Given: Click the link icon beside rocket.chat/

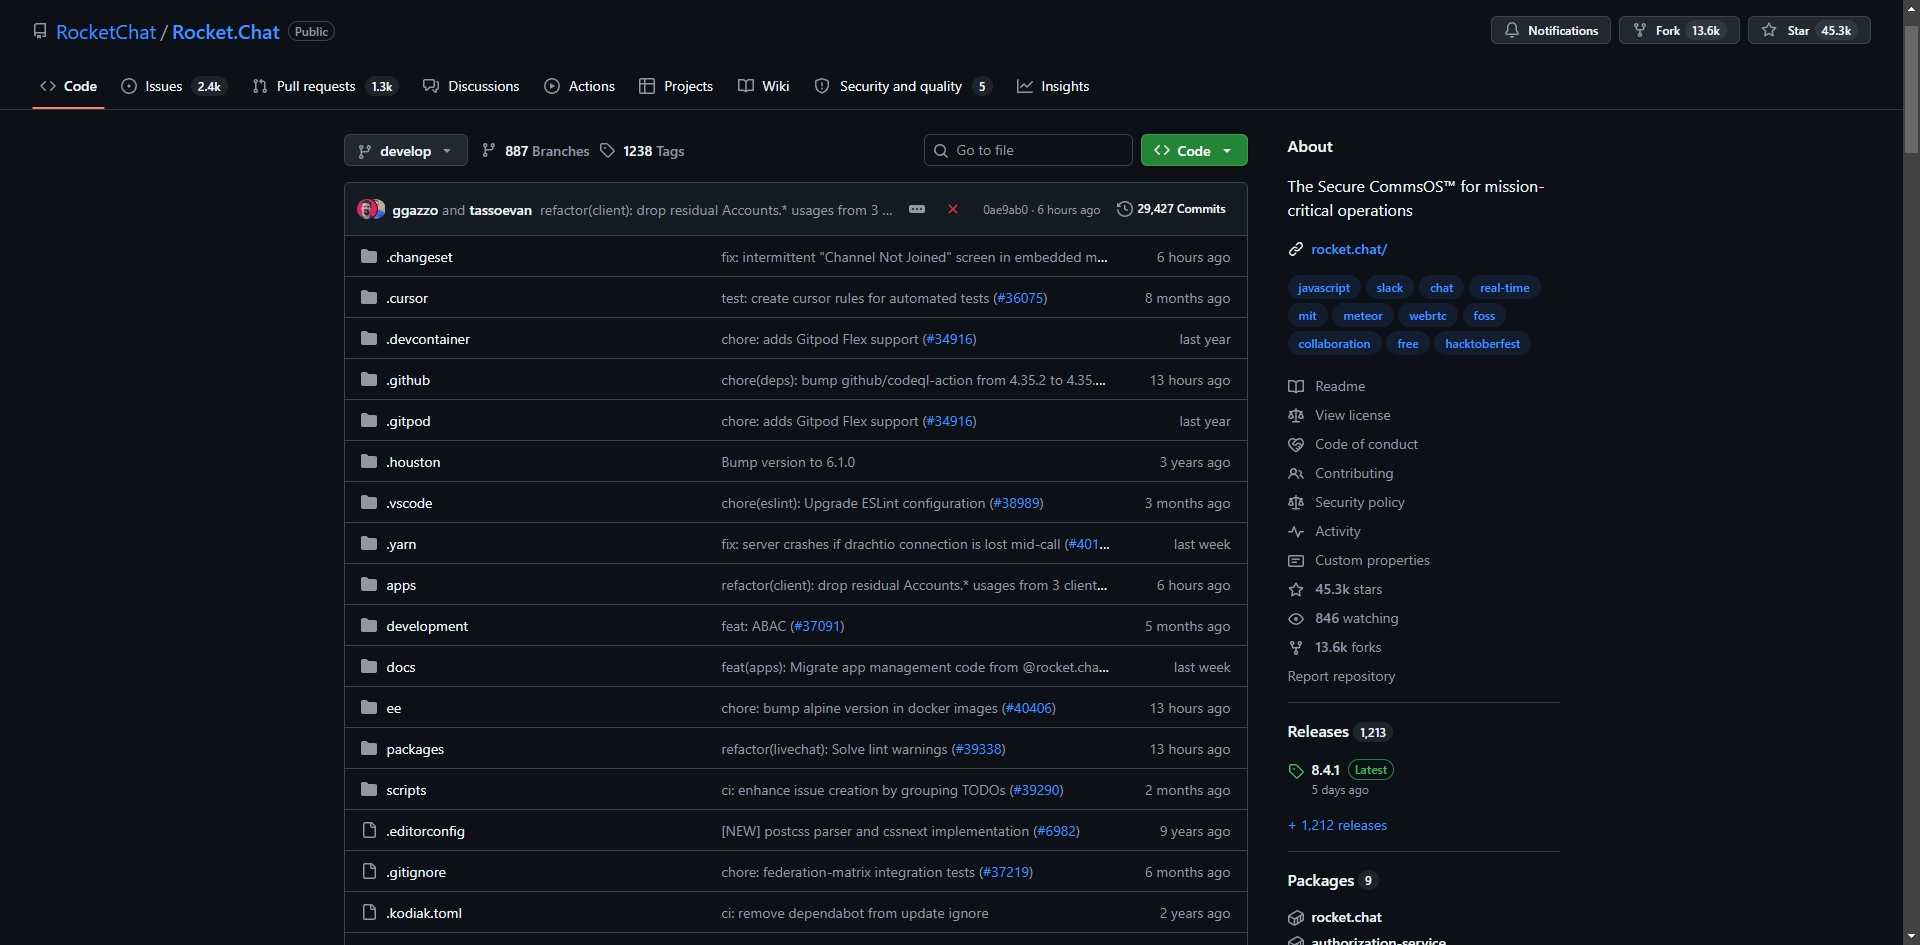Looking at the screenshot, I should pyautogui.click(x=1296, y=249).
